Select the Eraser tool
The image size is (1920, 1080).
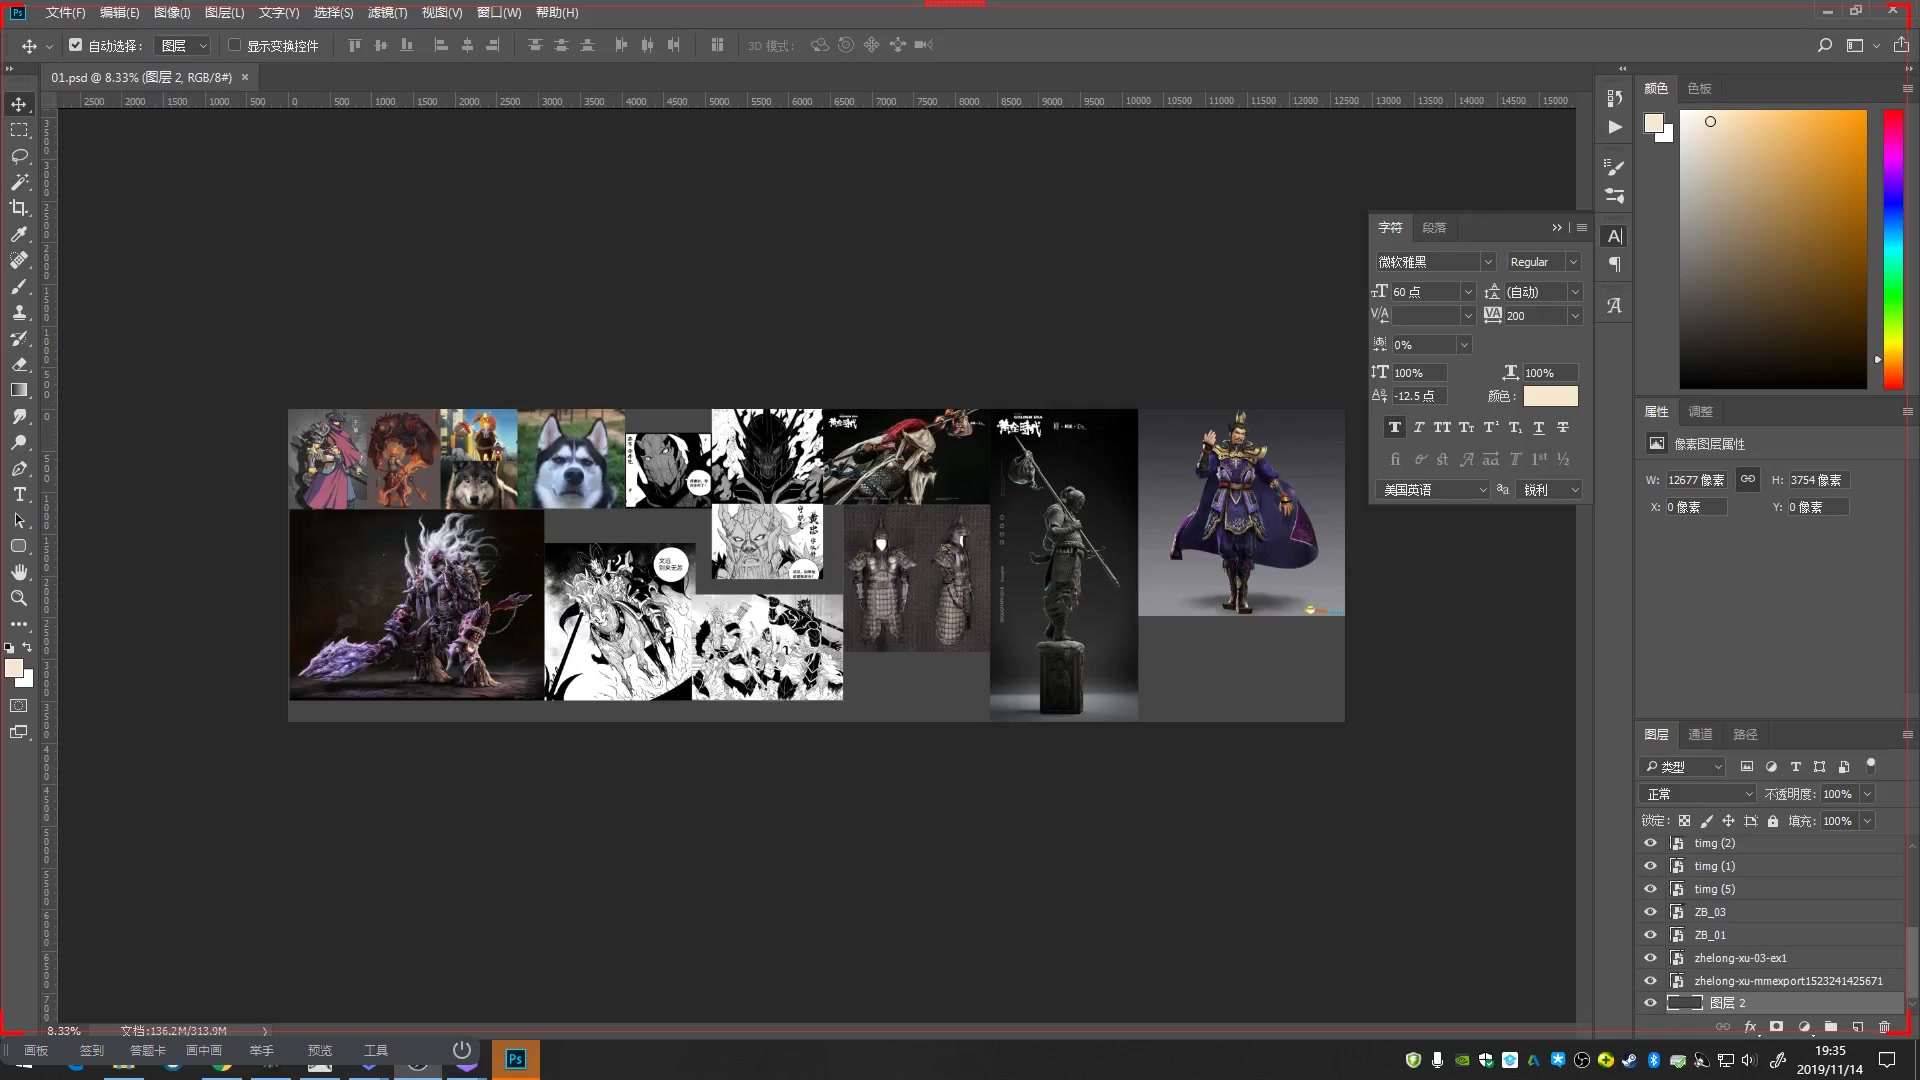point(19,364)
